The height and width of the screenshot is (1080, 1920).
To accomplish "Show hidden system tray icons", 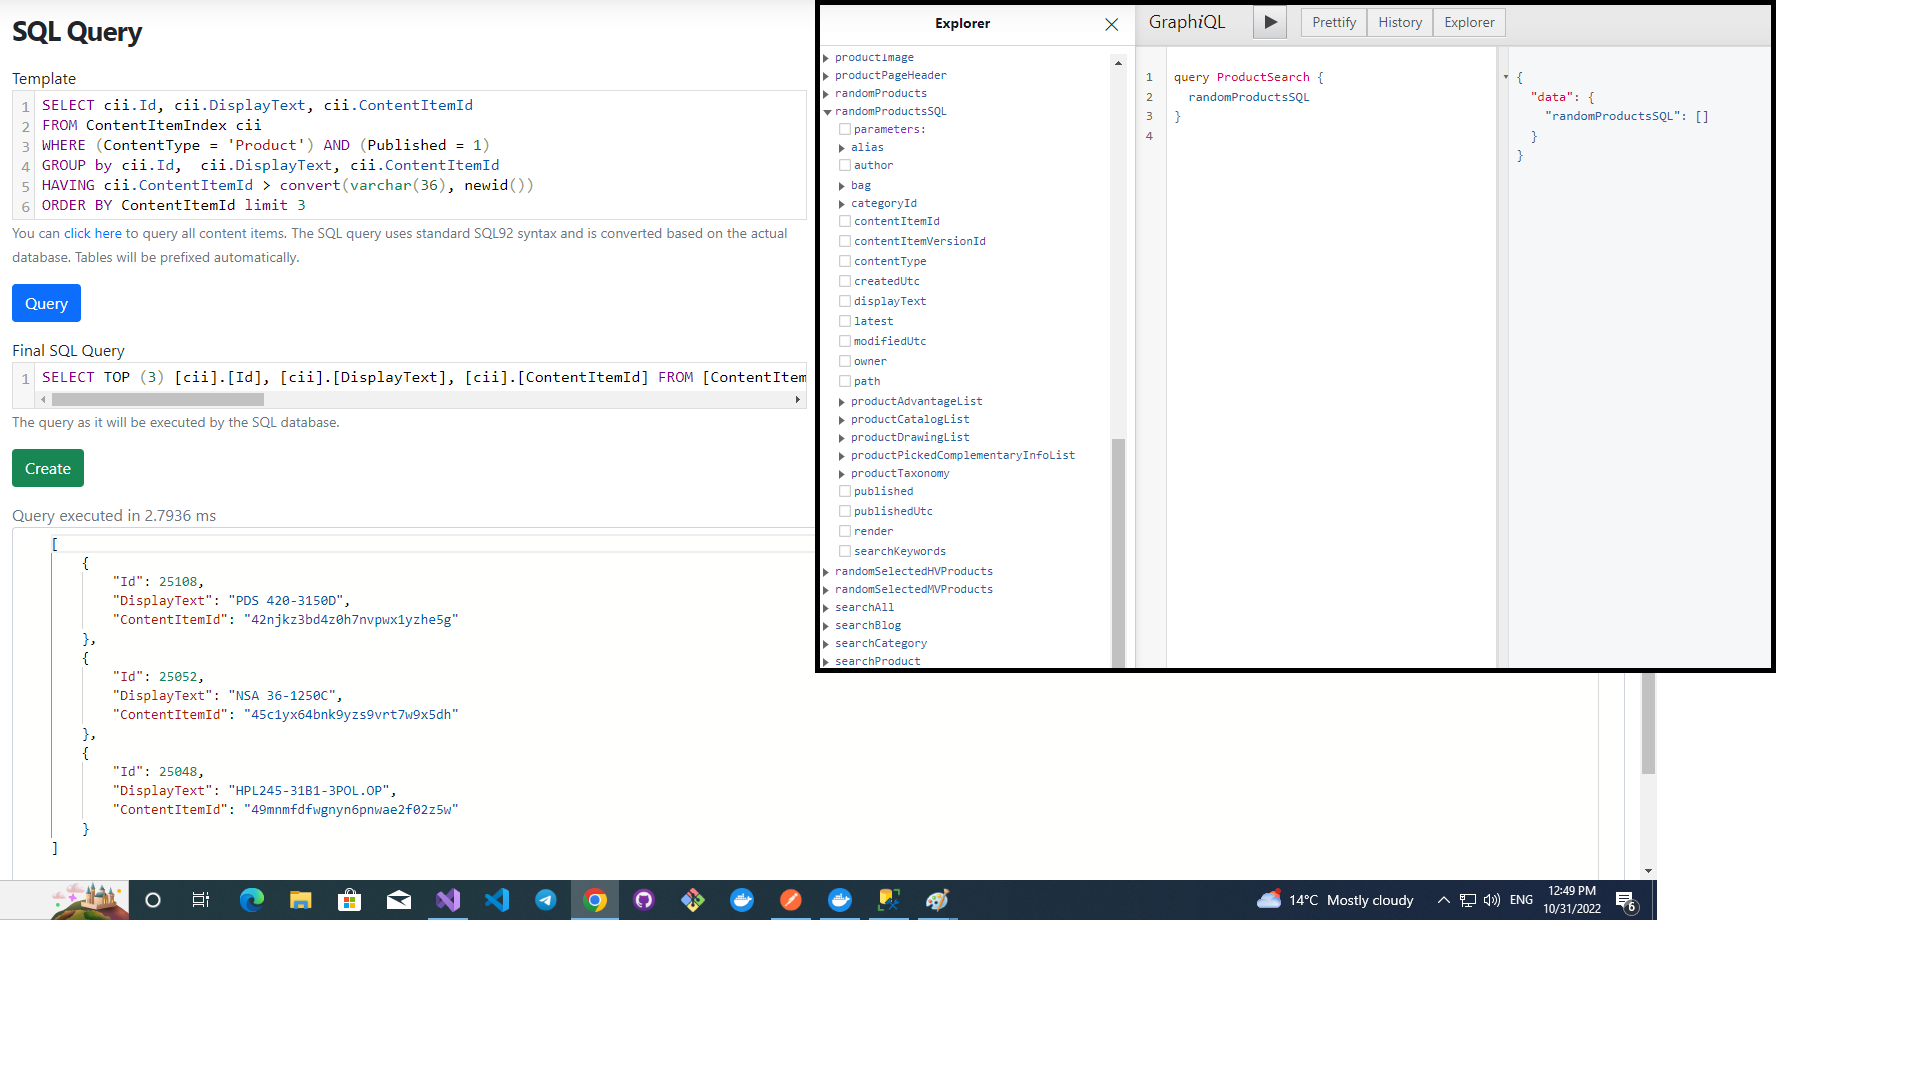I will pos(1443,900).
